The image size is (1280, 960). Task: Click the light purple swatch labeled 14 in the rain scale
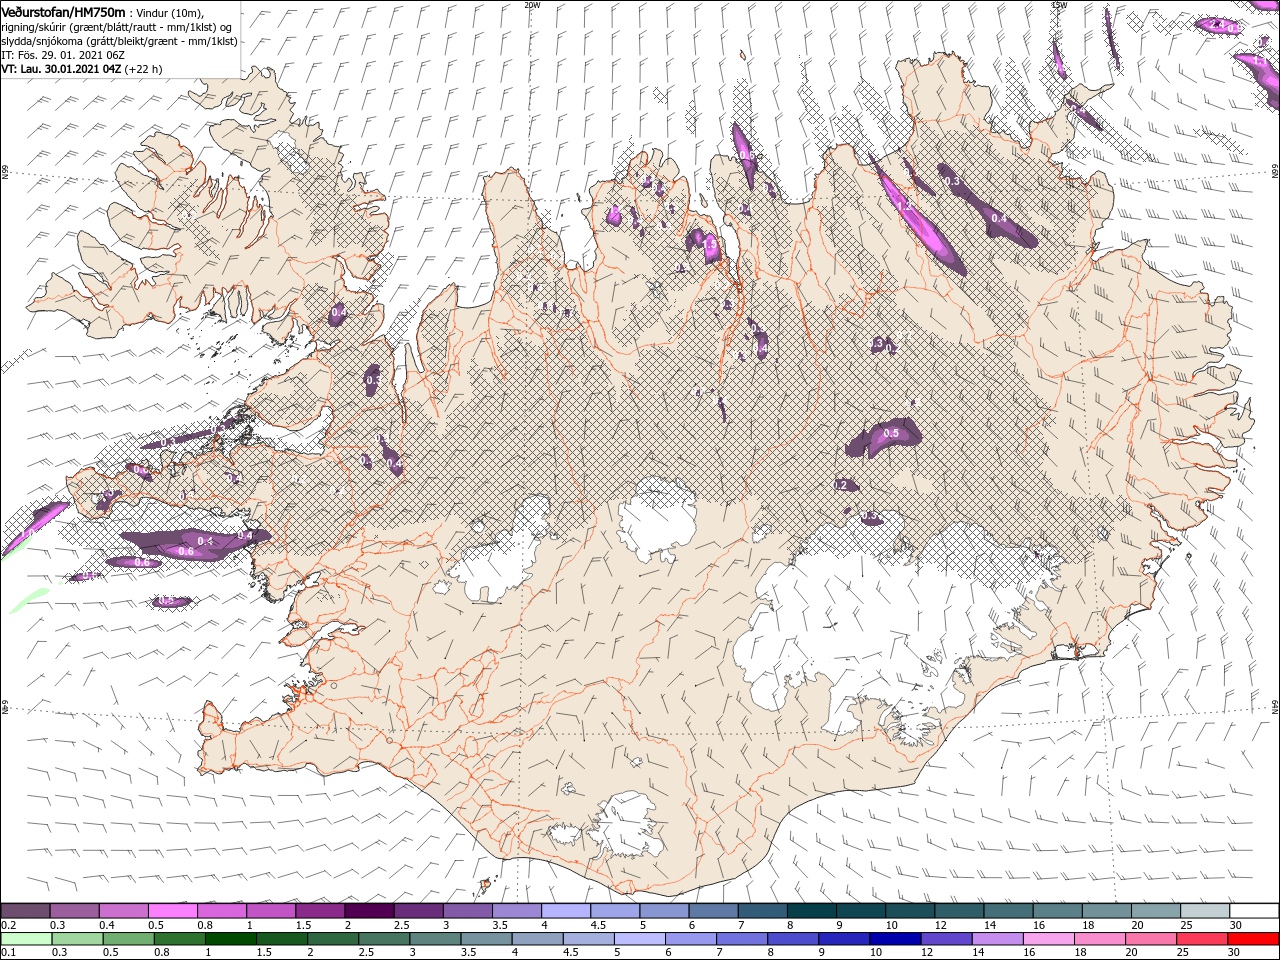coord(998,938)
